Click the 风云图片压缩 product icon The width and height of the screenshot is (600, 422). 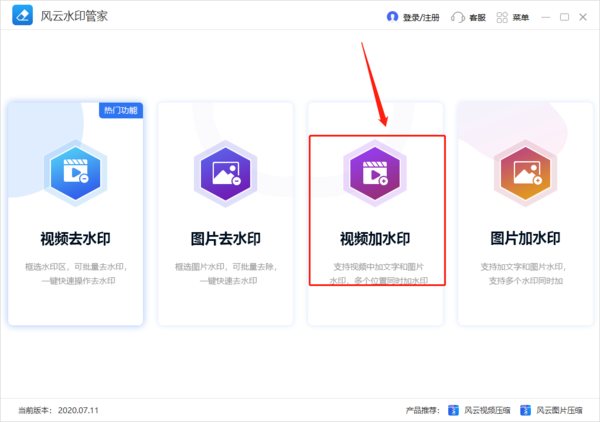(525, 410)
